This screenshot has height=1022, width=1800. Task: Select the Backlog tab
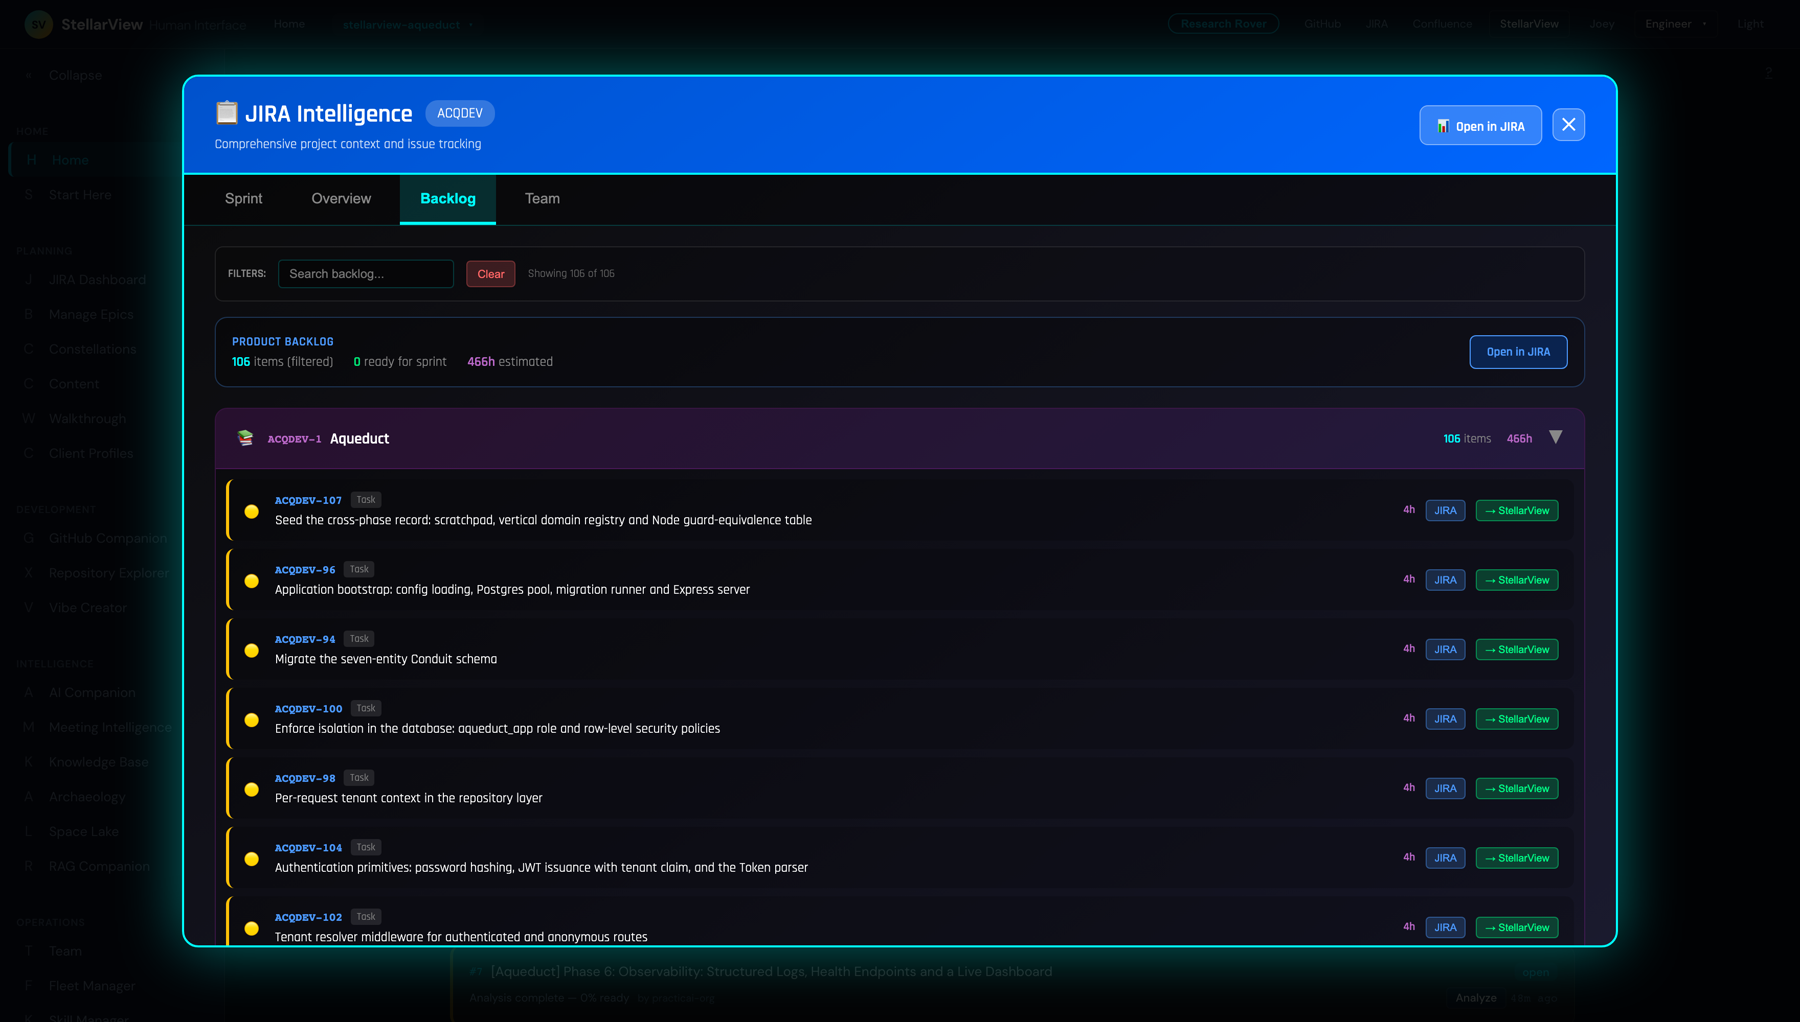(x=448, y=198)
